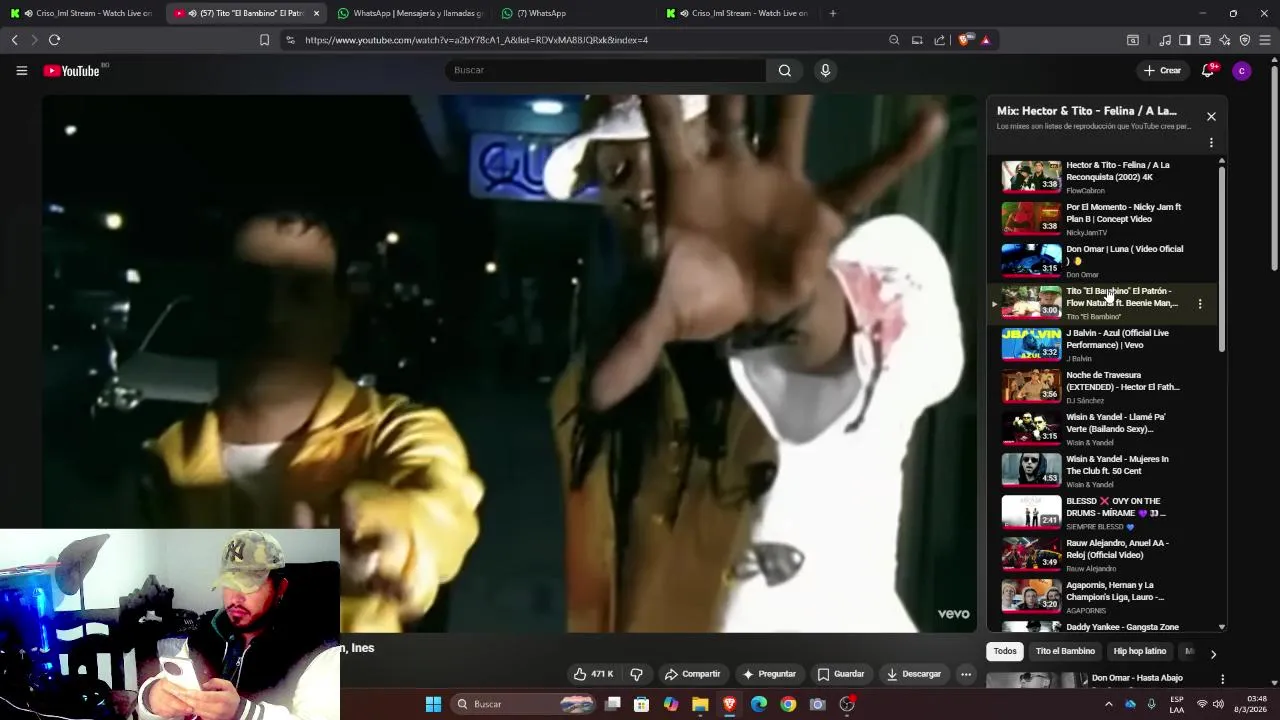Dislike the video thumbs-down button
The height and width of the screenshot is (720, 1280).
(636, 674)
